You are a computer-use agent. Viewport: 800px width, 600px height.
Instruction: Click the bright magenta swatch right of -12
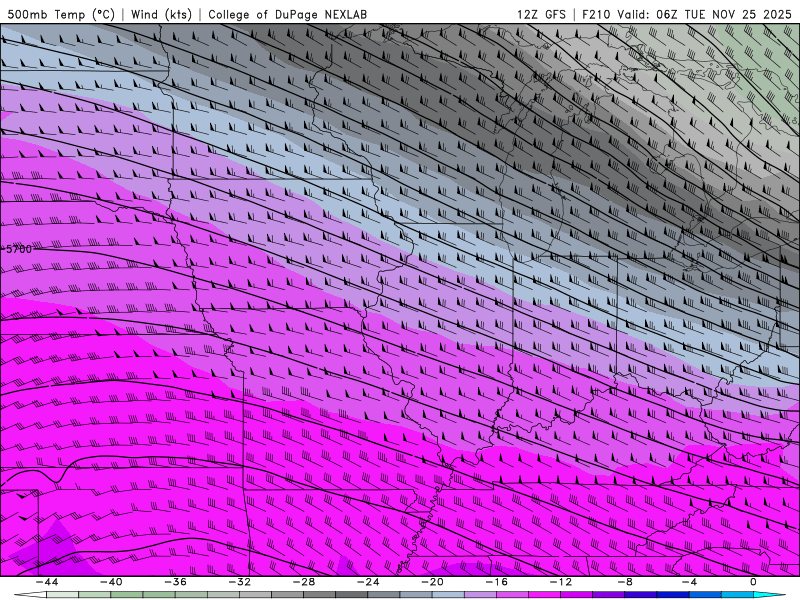click(577, 595)
